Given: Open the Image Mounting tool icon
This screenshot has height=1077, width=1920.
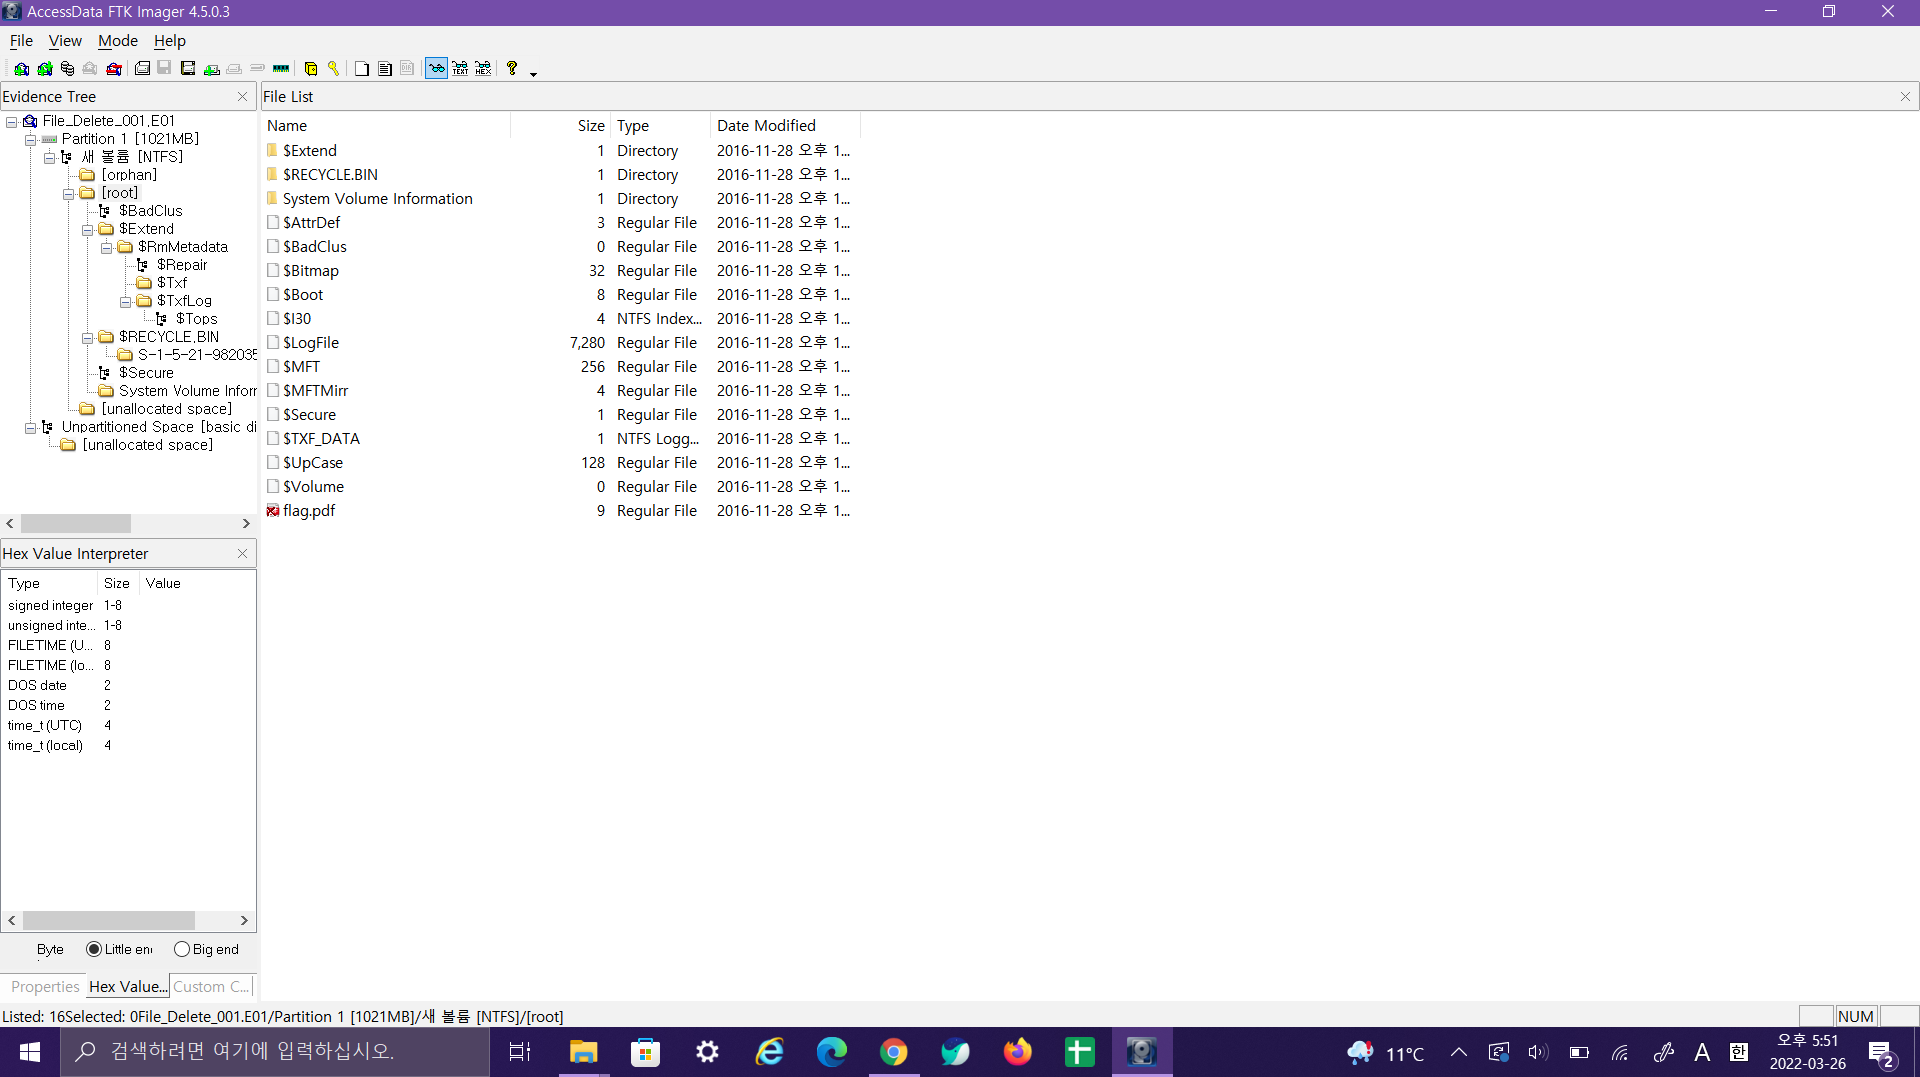Looking at the screenshot, I should (x=67, y=69).
